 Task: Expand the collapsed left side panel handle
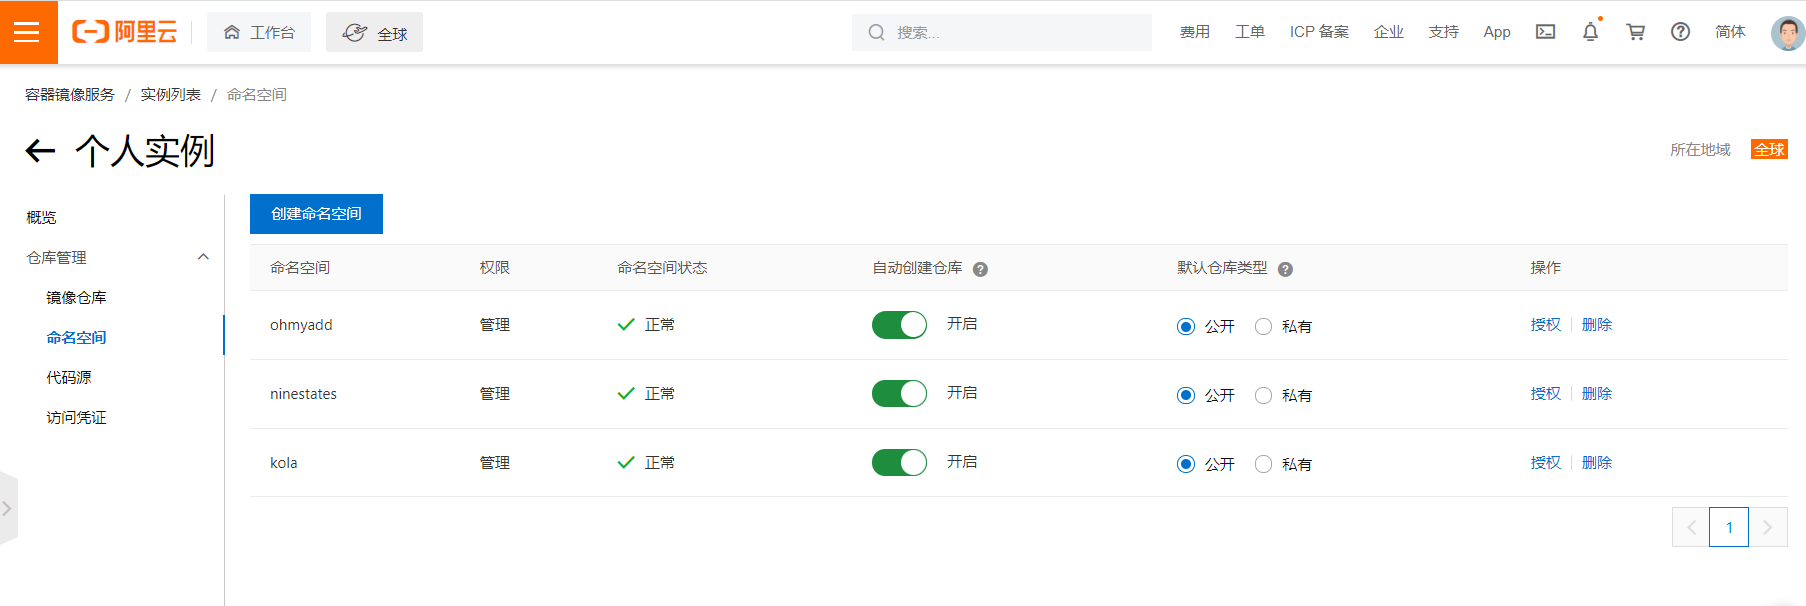click(x=8, y=508)
